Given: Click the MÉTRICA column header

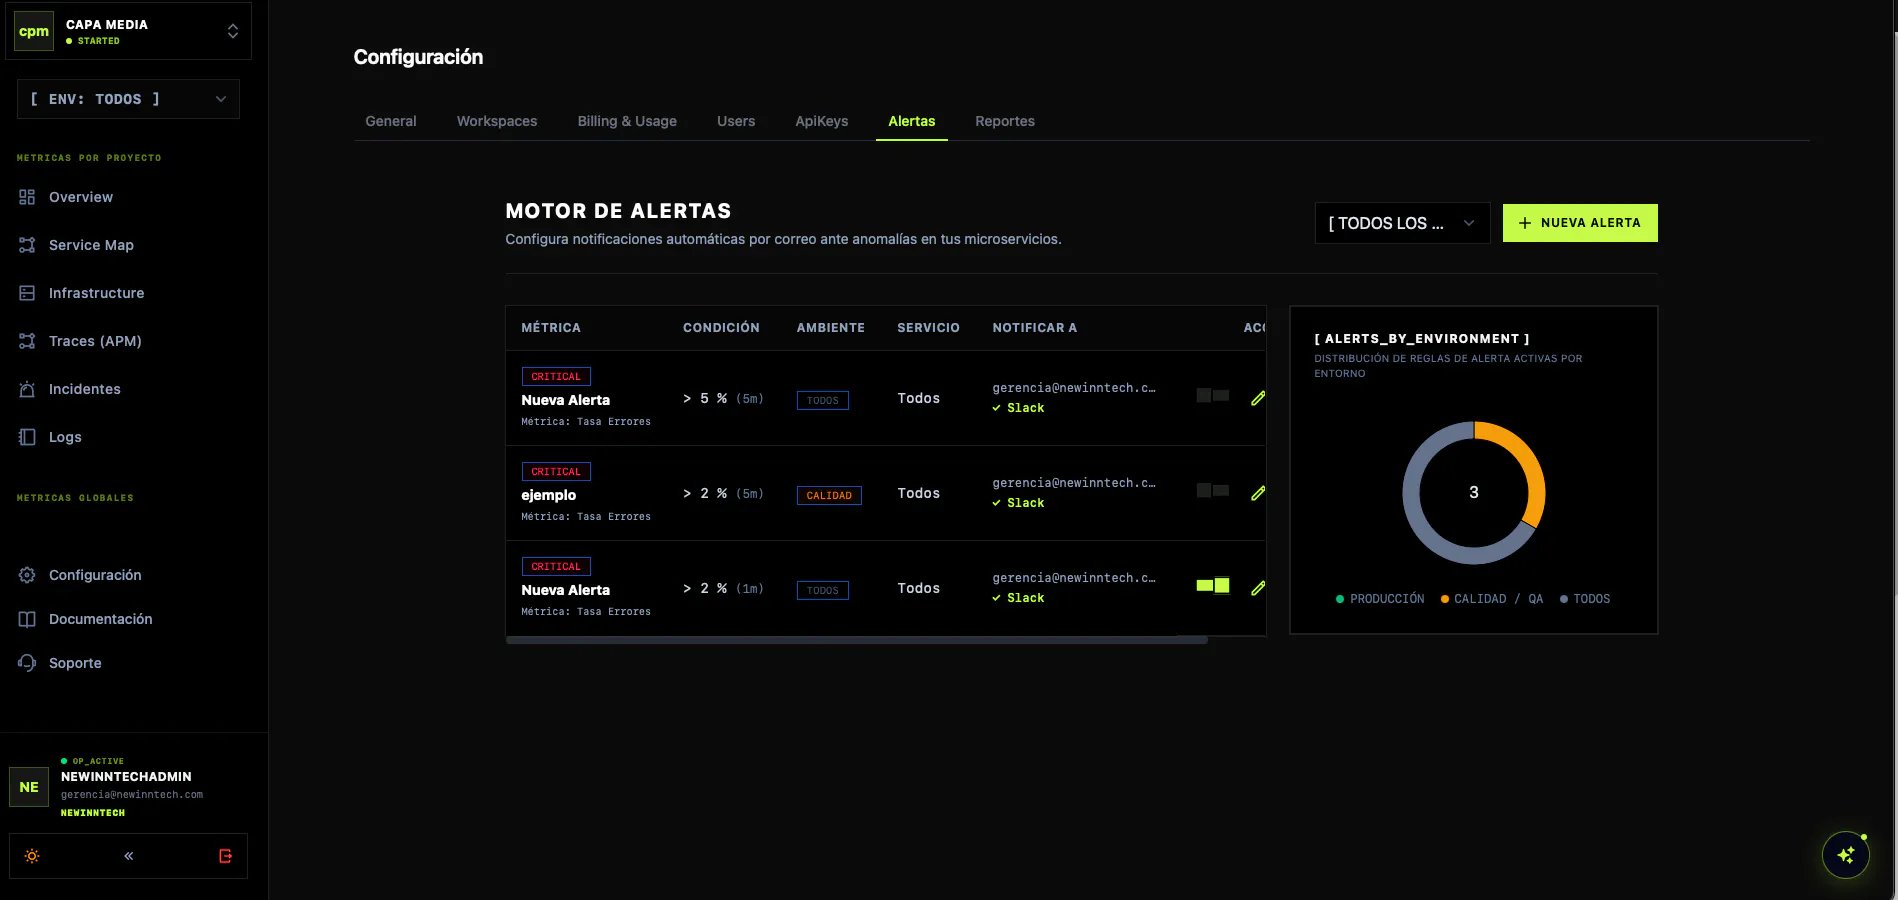Looking at the screenshot, I should tap(551, 328).
